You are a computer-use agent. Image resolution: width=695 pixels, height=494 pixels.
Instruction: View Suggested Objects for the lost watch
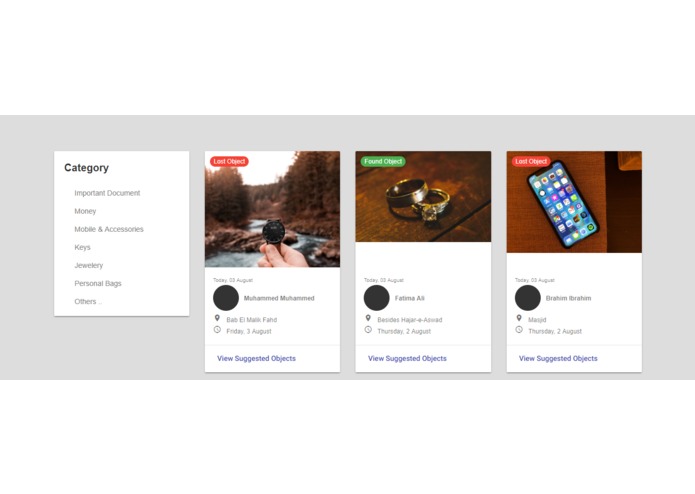[256, 358]
